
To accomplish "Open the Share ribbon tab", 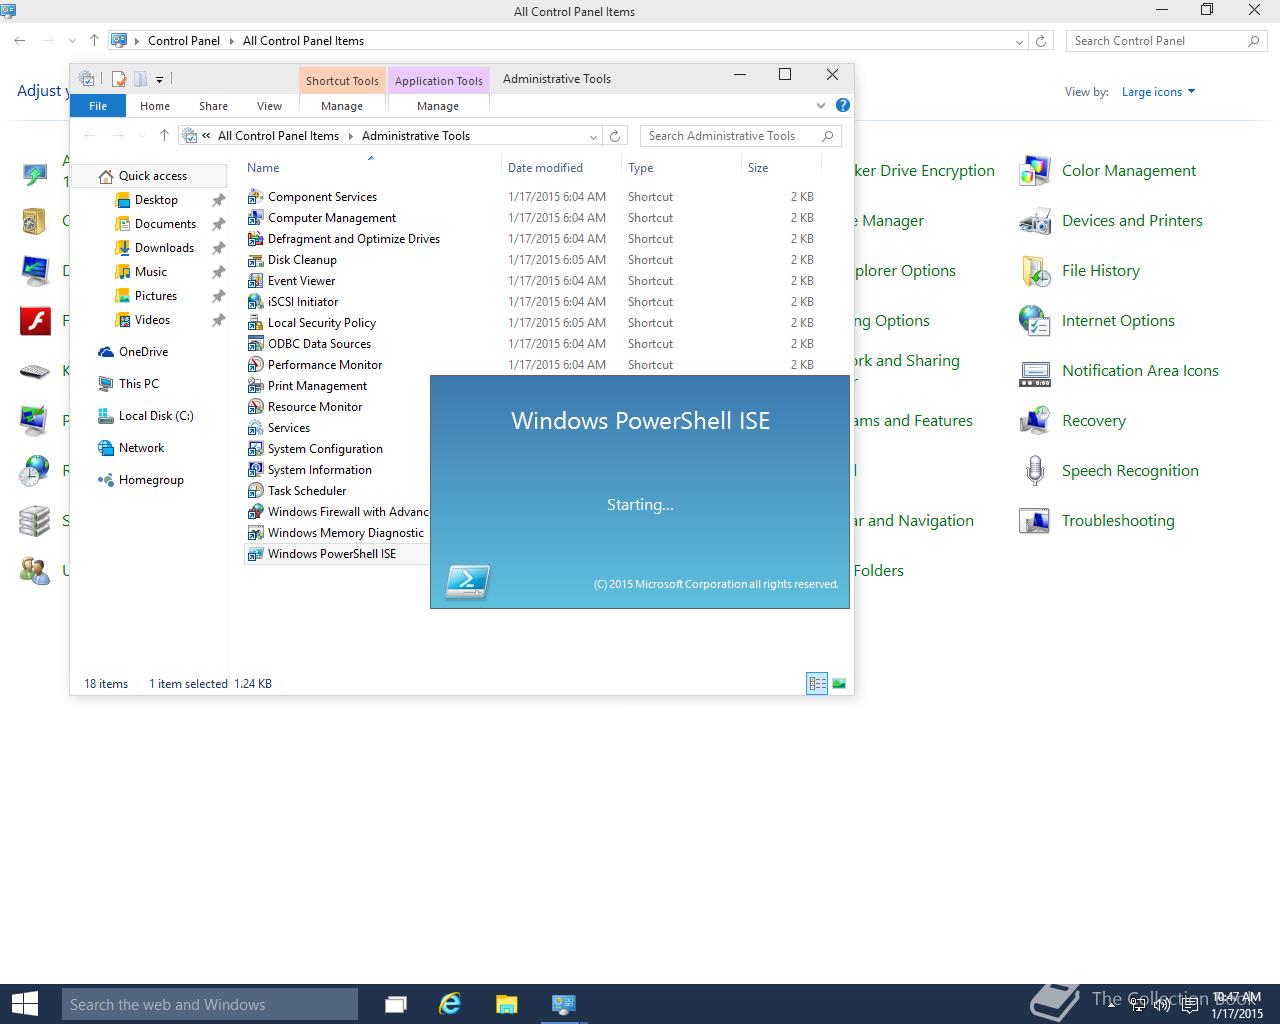I will [x=213, y=106].
